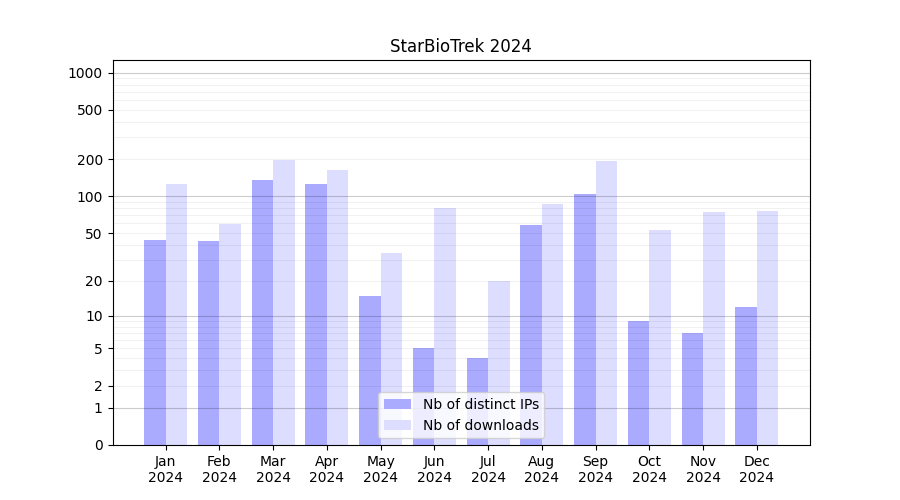The image size is (900, 500).
Task: Click the 'Nb of downloads' legend color swatch
Action: pos(397,425)
